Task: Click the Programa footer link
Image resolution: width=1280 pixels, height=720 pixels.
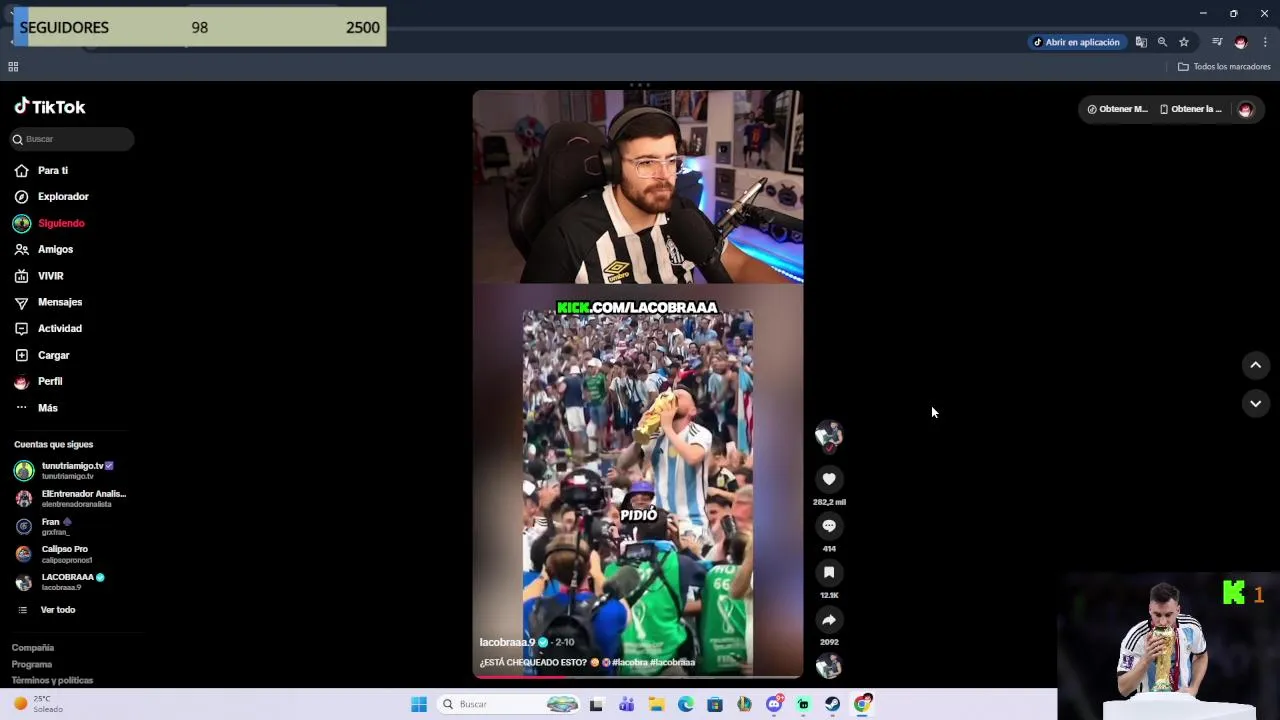Action: click(32, 664)
